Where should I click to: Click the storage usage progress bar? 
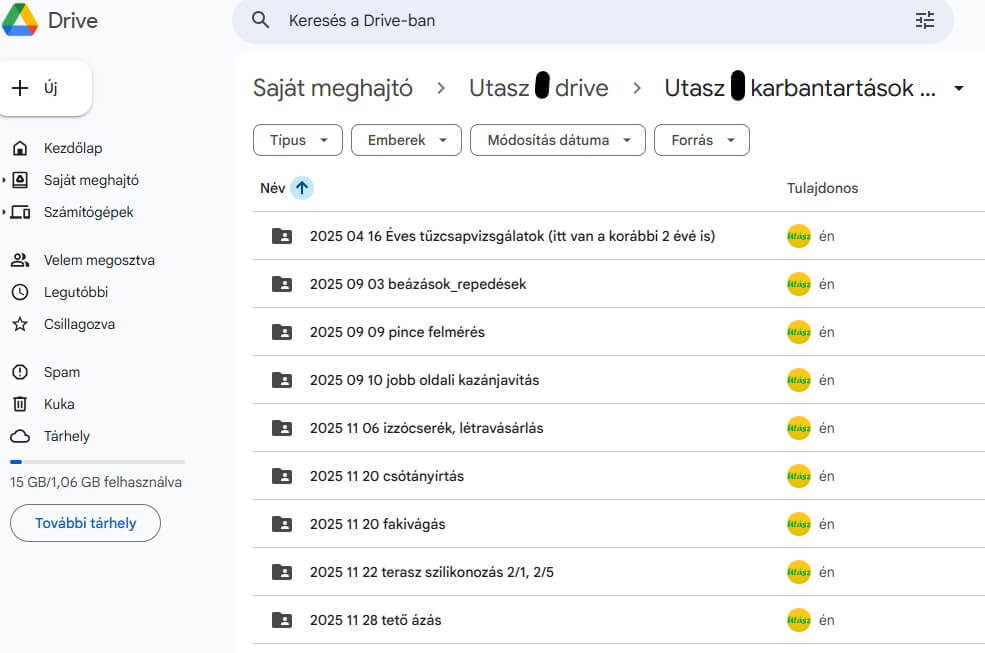pyautogui.click(x=97, y=461)
